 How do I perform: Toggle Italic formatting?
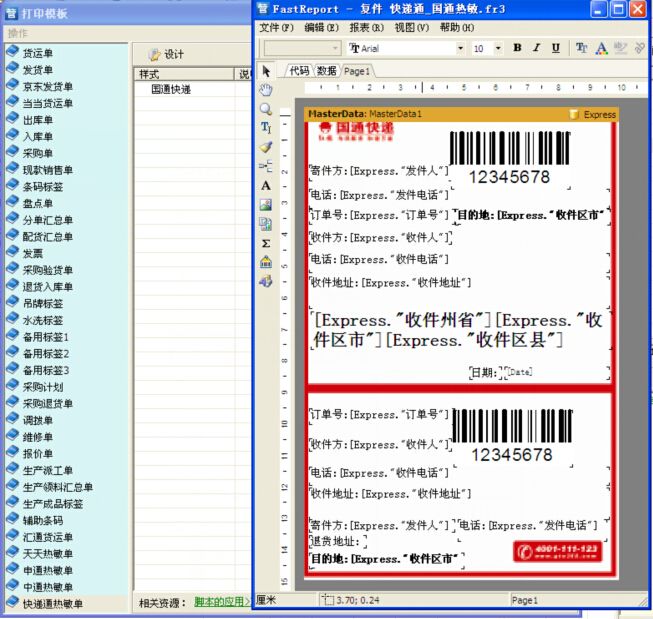click(537, 47)
